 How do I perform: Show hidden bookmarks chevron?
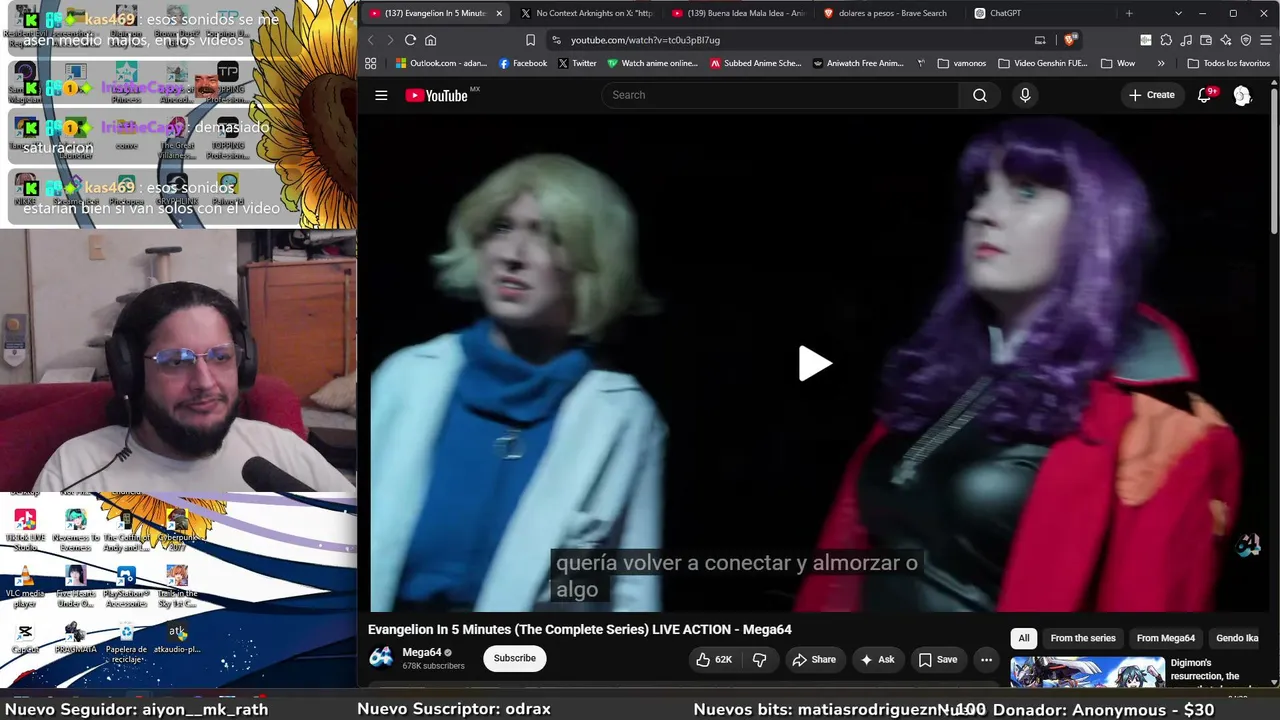[x=1161, y=63]
